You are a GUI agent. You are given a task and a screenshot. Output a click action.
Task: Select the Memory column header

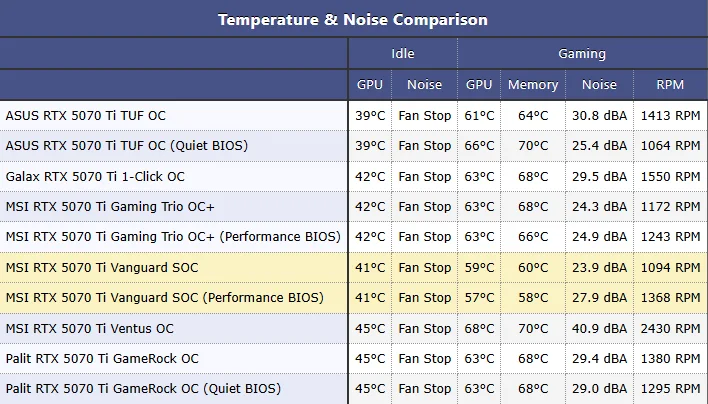[533, 85]
